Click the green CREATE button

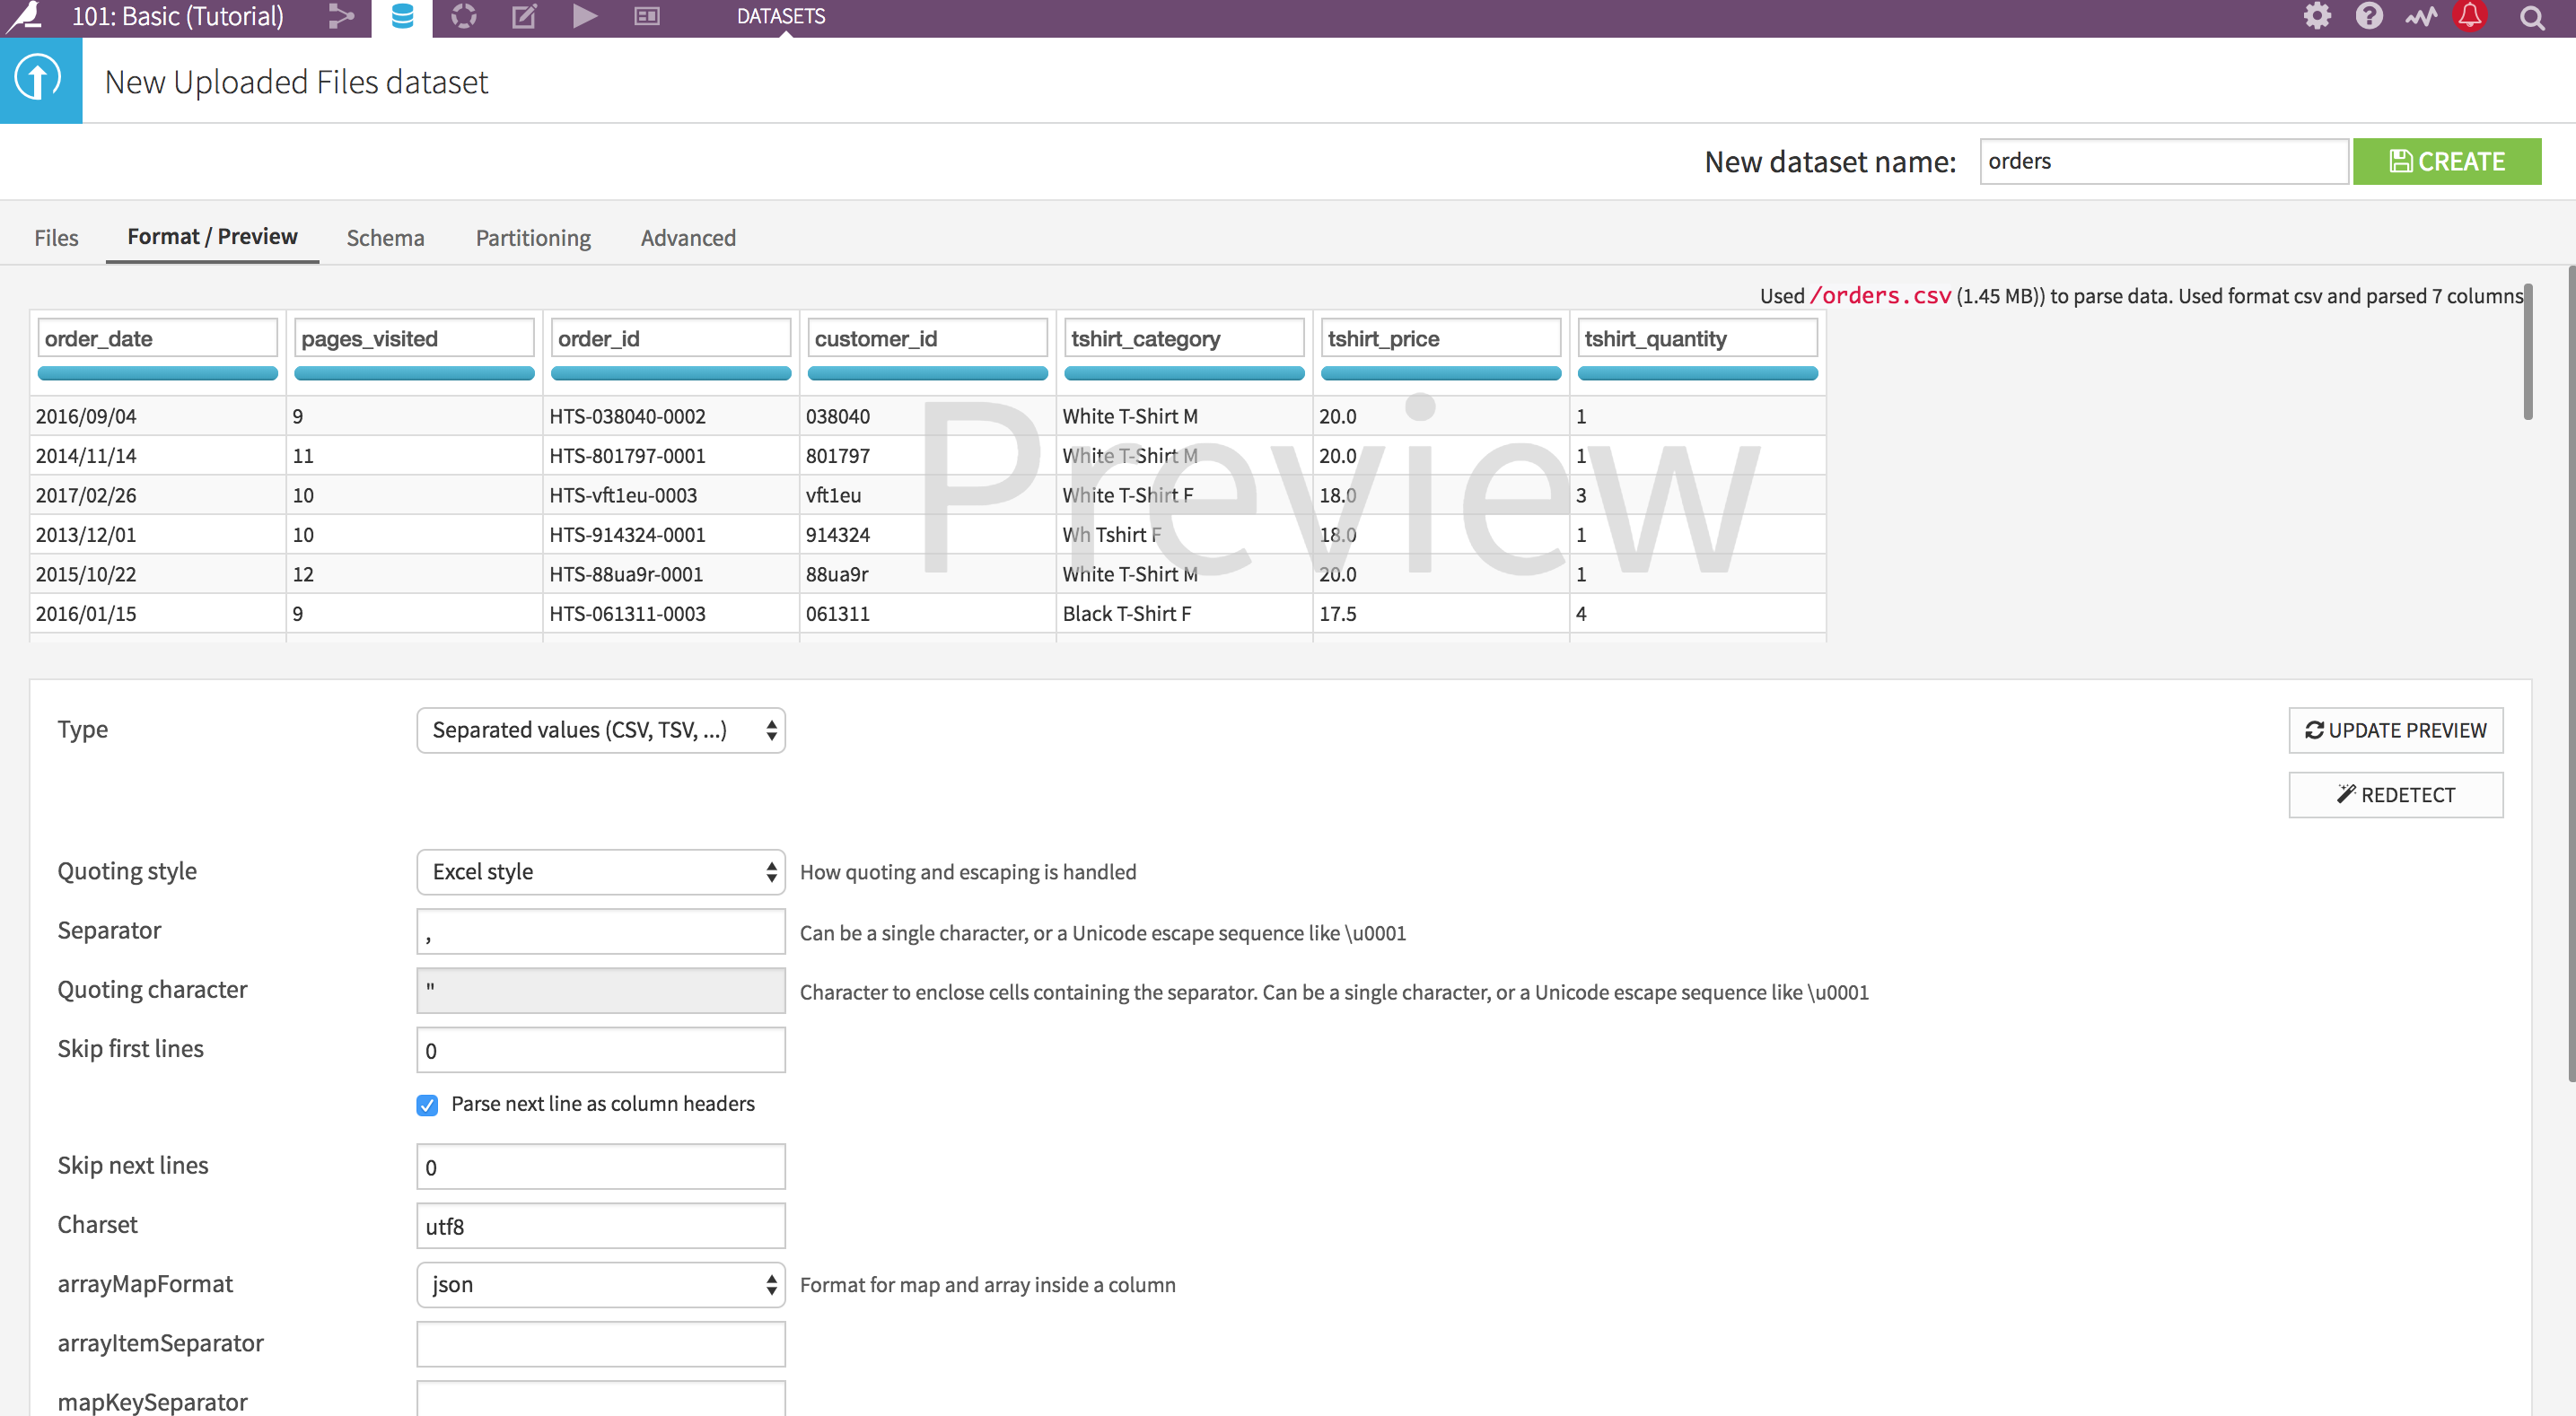2446,161
